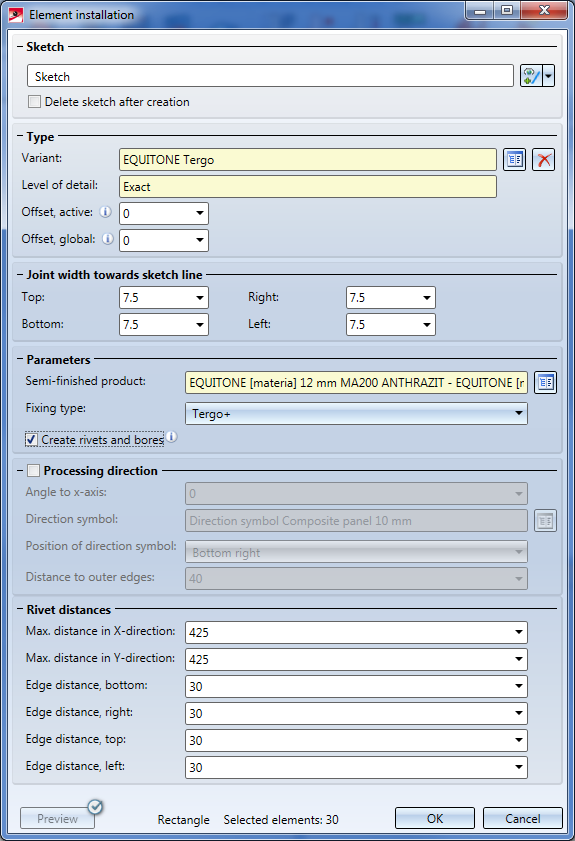The width and height of the screenshot is (575, 841).
Task: Click the checkmark icon on the Preview button
Action: [95, 806]
